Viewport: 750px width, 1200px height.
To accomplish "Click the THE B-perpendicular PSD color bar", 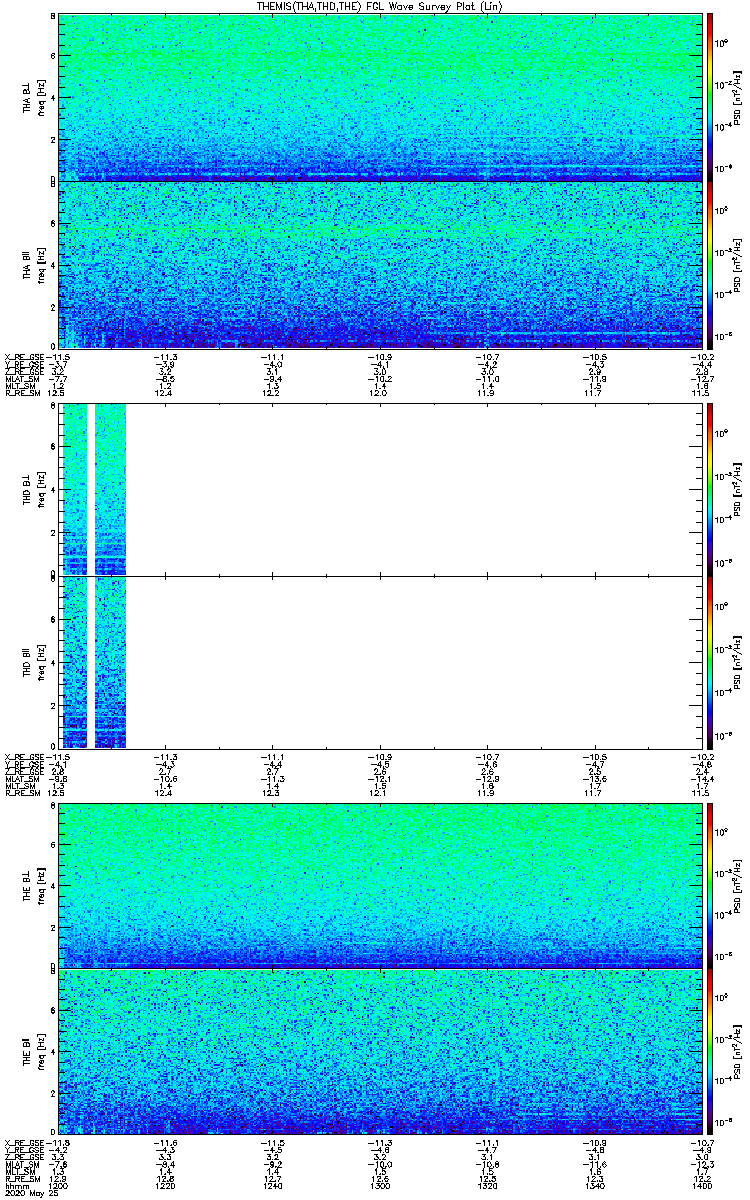I will (x=710, y=885).
